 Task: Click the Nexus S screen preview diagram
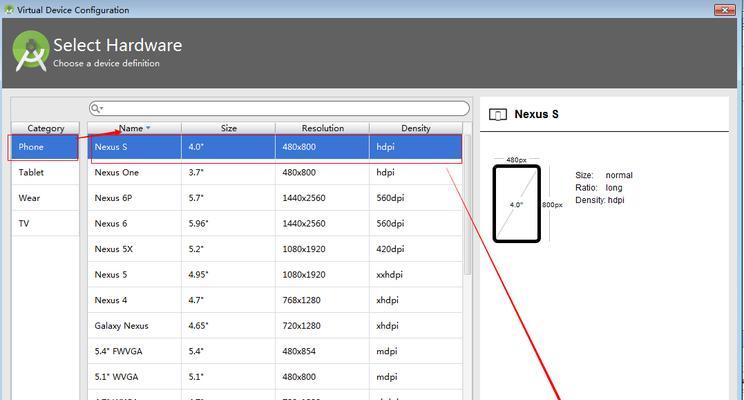tap(516, 204)
